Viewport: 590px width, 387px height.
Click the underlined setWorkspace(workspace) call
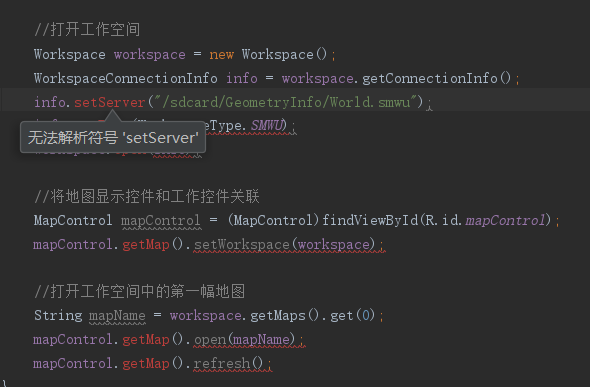284,245
